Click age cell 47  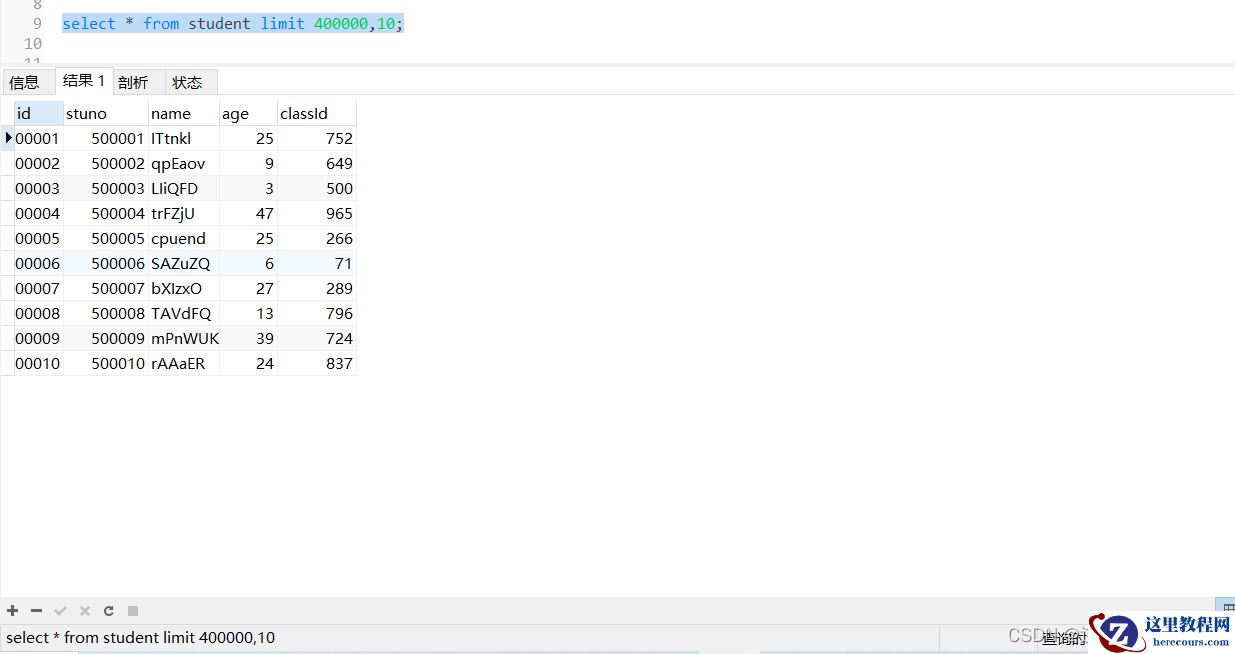[249, 213]
